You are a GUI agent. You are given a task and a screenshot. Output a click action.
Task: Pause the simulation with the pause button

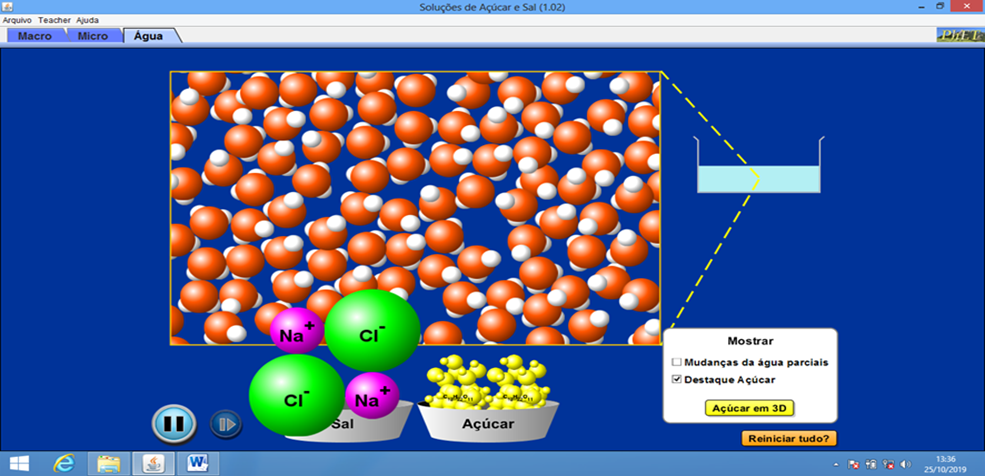[173, 423]
